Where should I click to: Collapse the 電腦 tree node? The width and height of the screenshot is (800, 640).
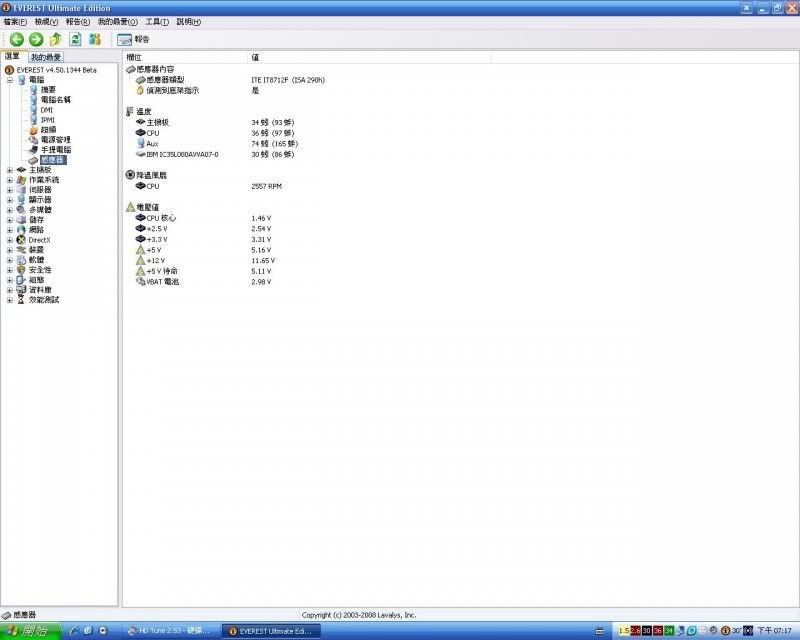(x=10, y=80)
